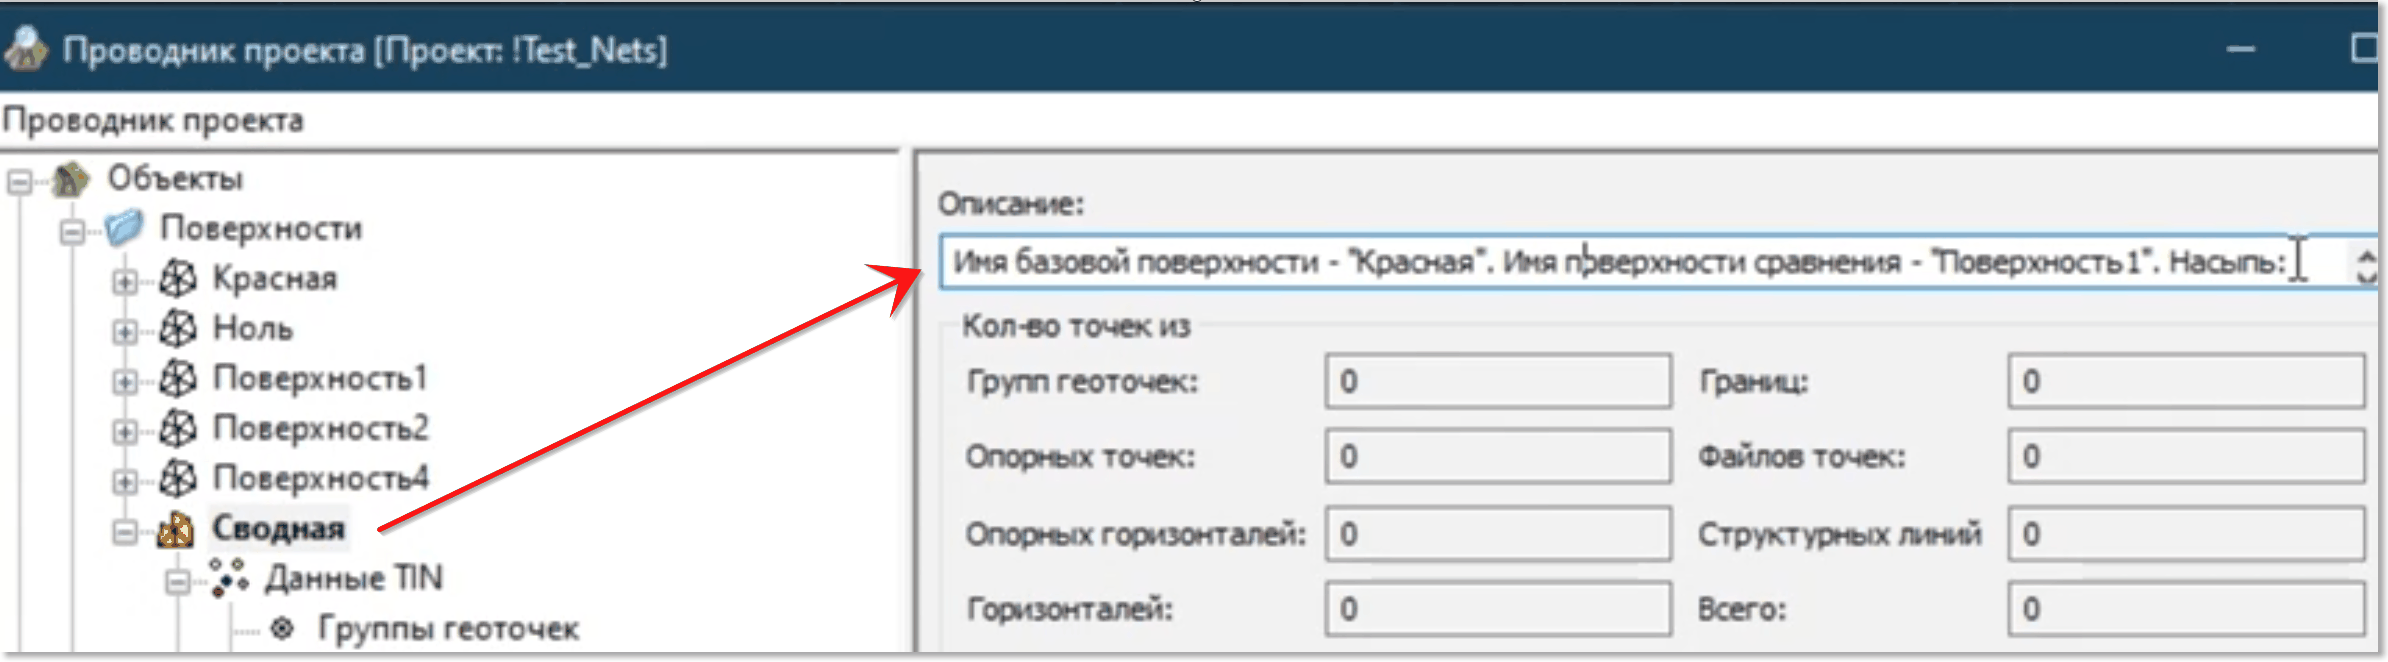The width and height of the screenshot is (2388, 662).
Task: Select the Поверхность2 item in tree
Action: click(x=320, y=428)
